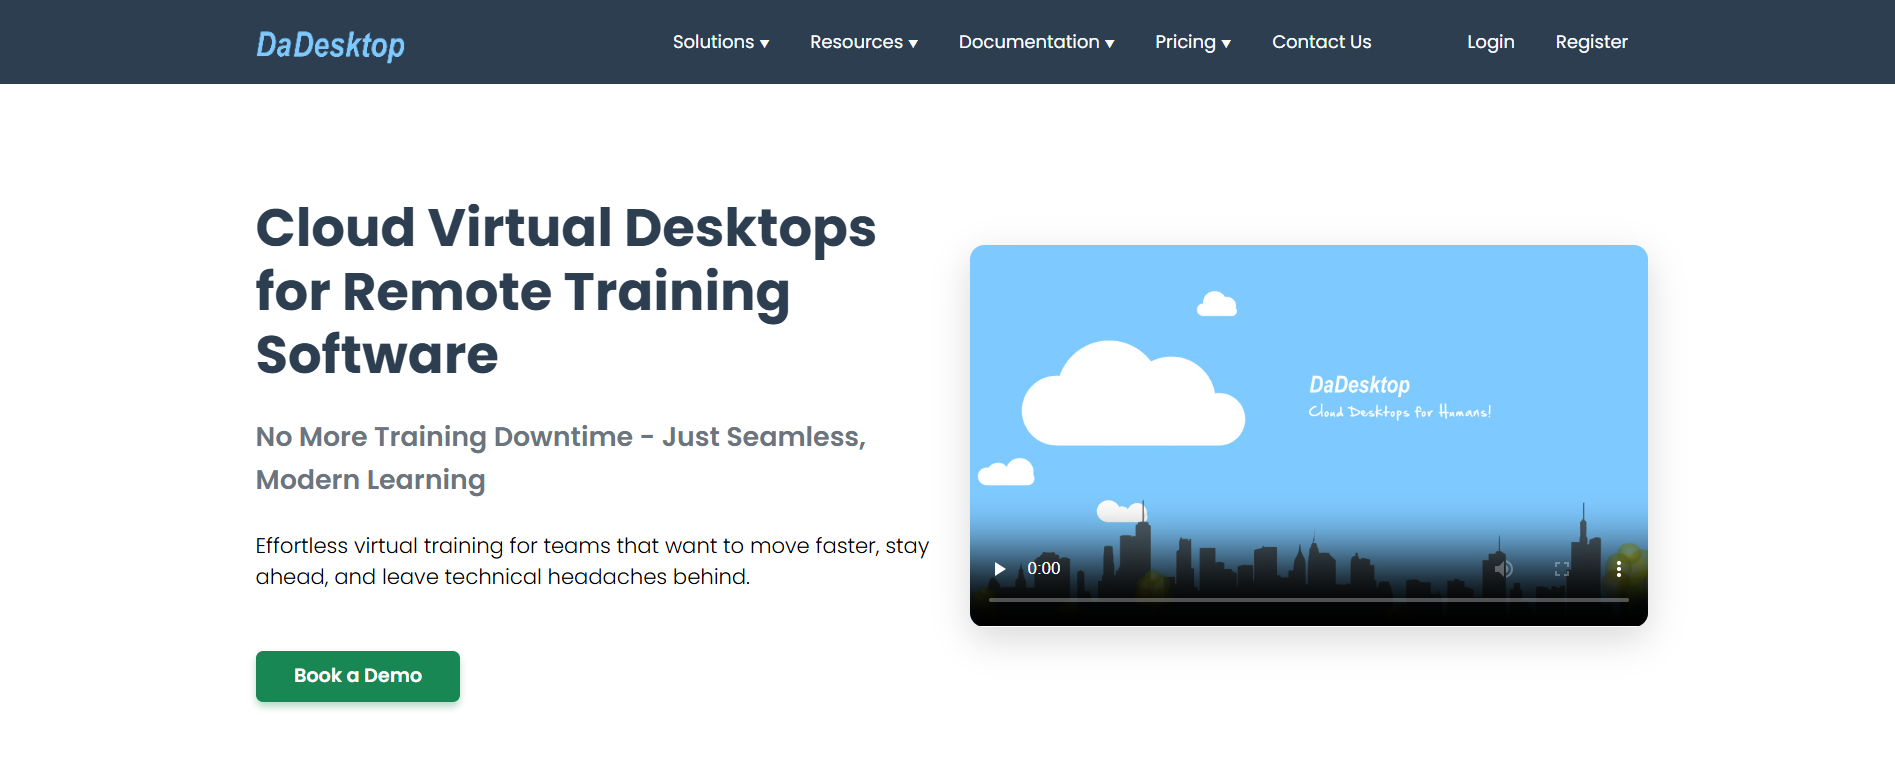Screen dimensions: 1895x764
Task: Play the DaDesktop intro video
Action: (999, 569)
